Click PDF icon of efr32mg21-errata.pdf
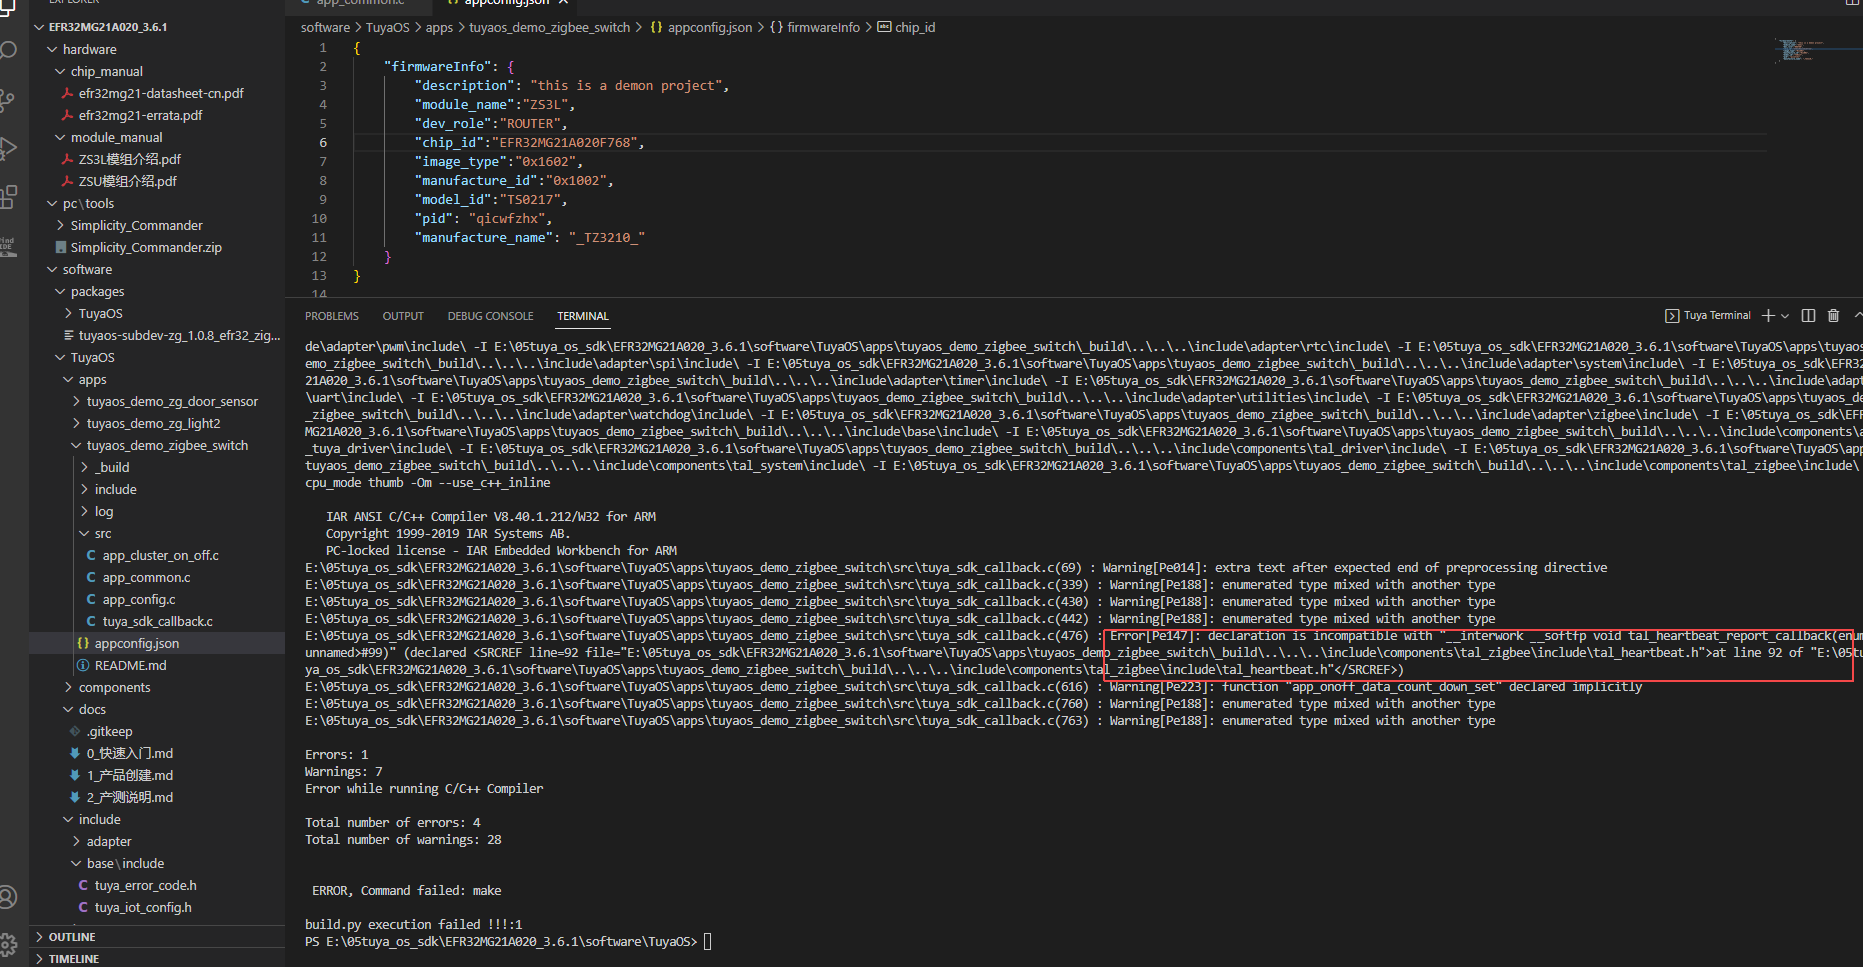 pyautogui.click(x=68, y=115)
